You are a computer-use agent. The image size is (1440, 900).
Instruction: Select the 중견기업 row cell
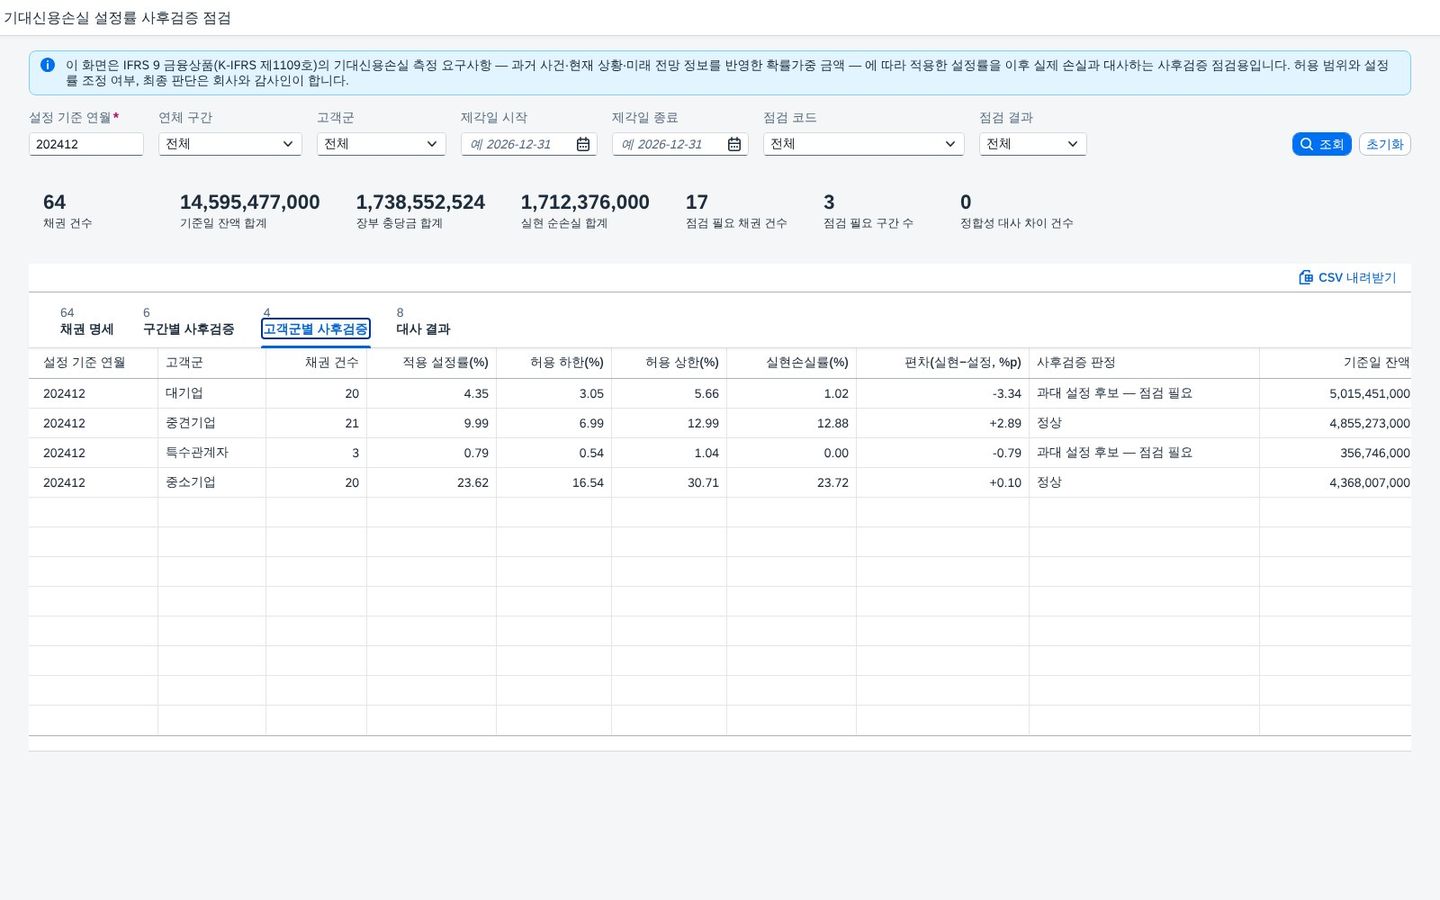coord(212,423)
